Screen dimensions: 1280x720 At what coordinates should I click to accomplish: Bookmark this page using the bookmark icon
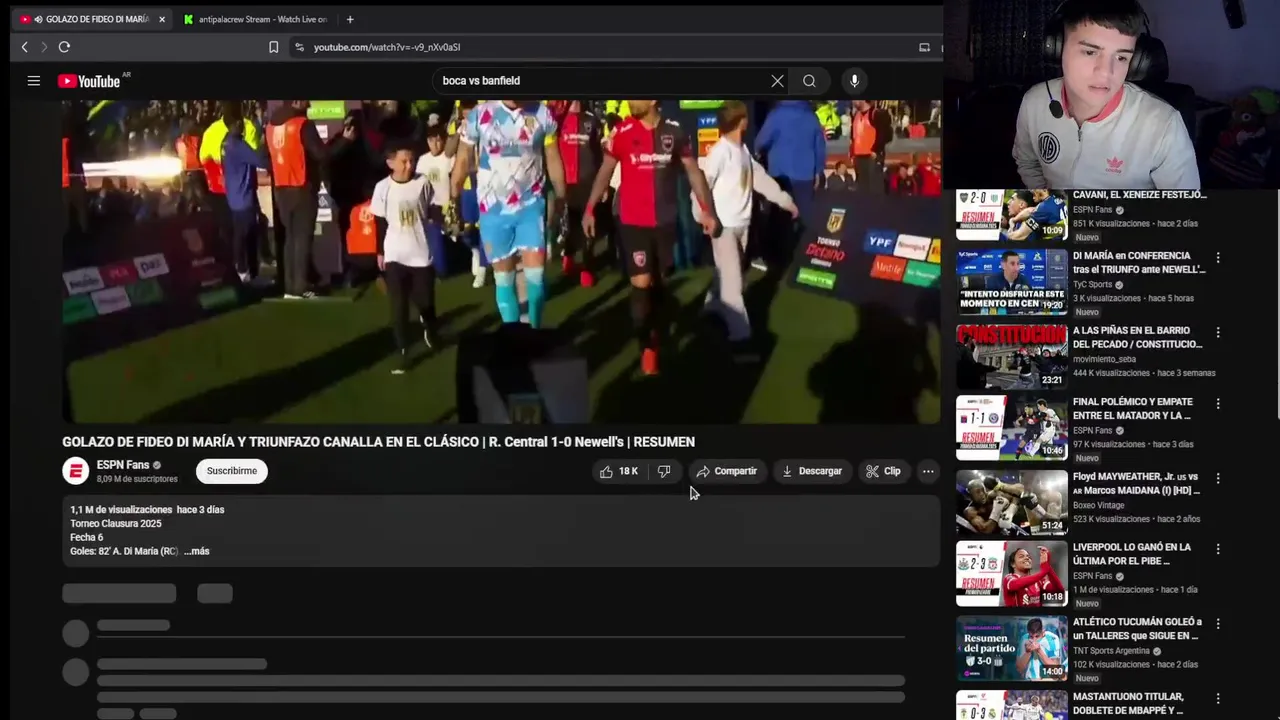click(x=273, y=47)
